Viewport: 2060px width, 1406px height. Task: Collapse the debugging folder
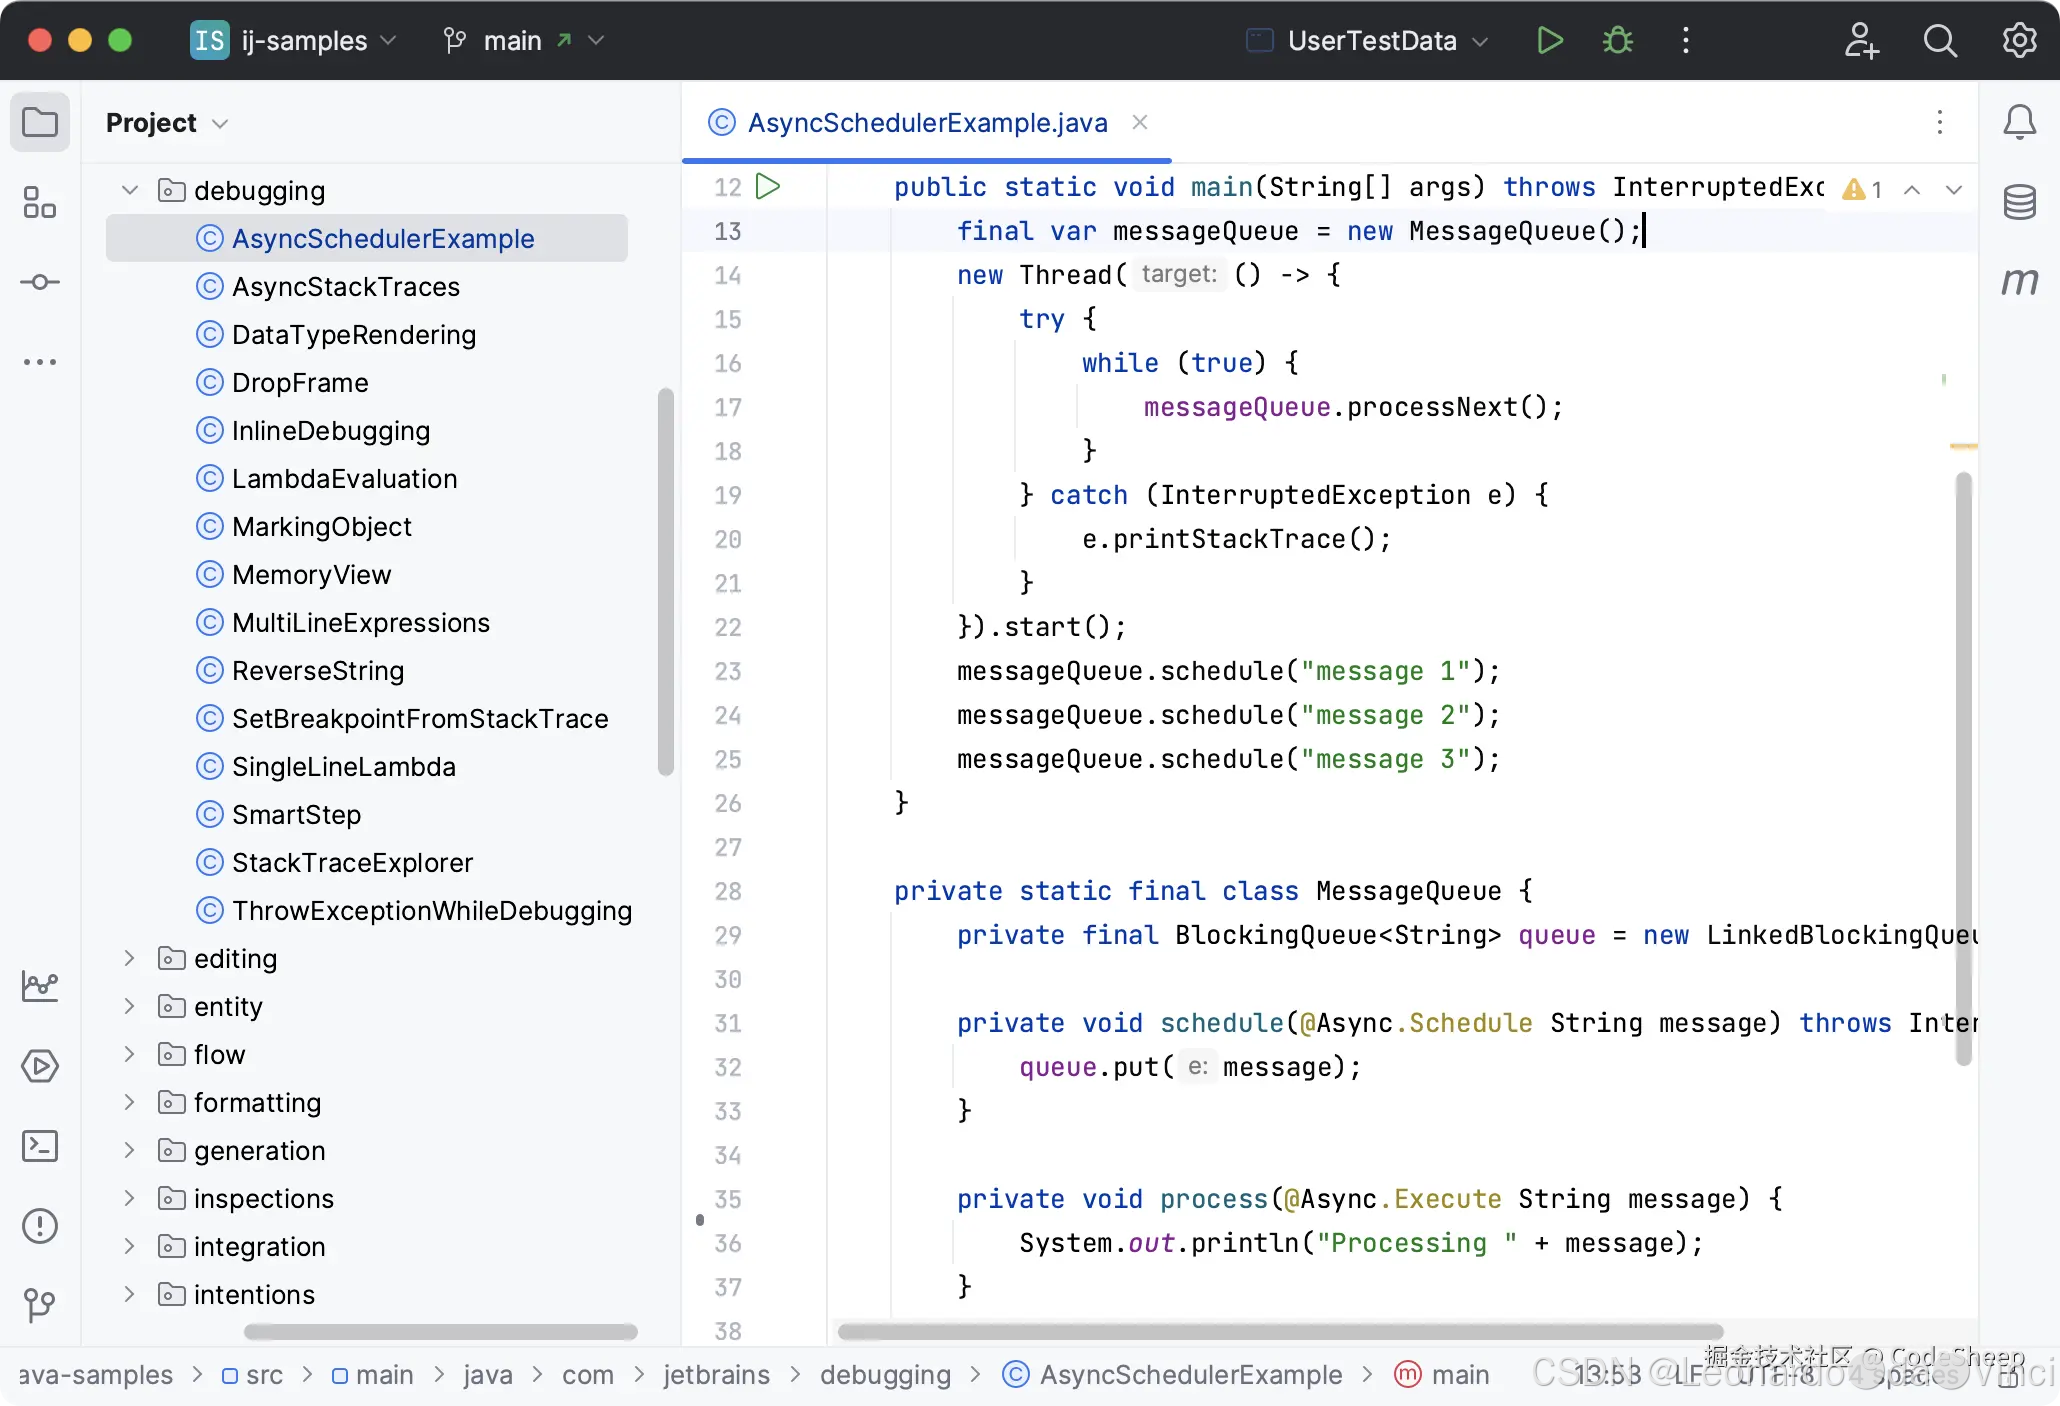tap(130, 190)
